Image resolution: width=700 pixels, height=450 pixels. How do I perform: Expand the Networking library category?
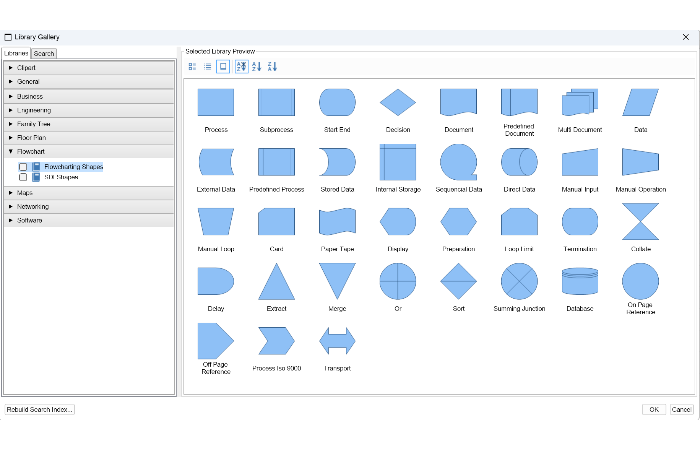pos(10,206)
